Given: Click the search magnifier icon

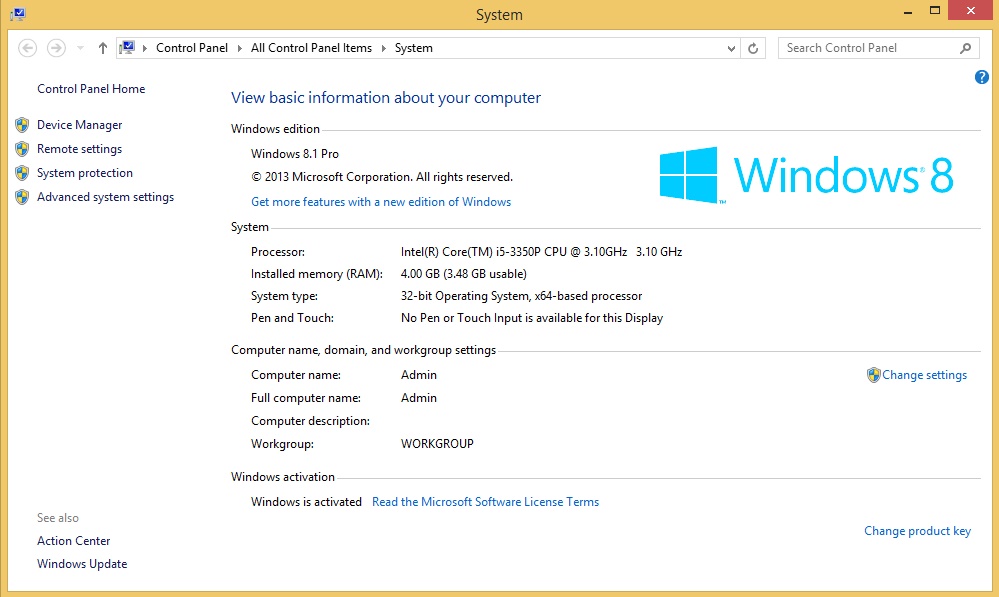Looking at the screenshot, I should 965,48.
